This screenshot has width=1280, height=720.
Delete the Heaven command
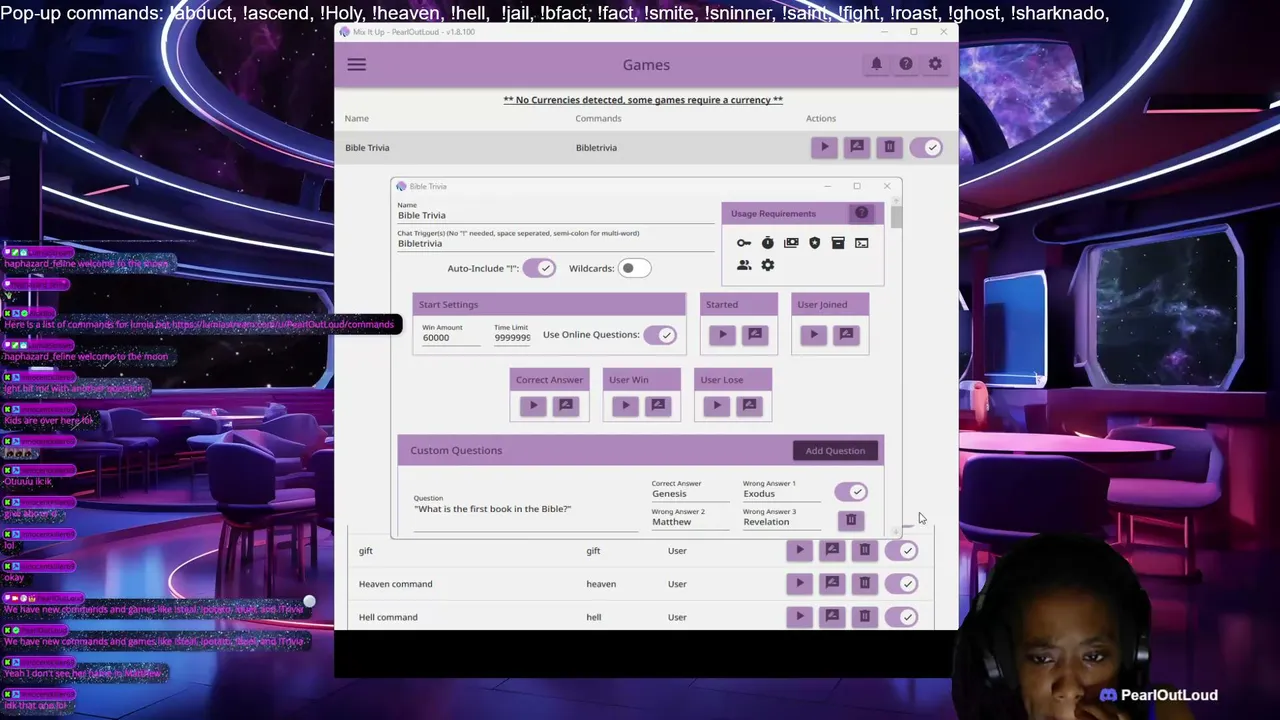click(865, 583)
